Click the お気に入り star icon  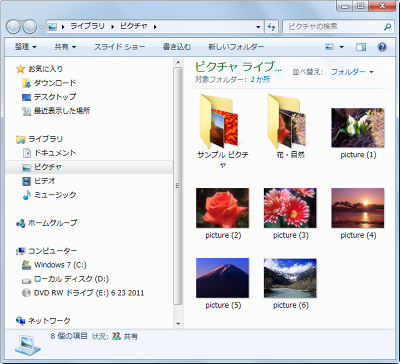[21, 69]
